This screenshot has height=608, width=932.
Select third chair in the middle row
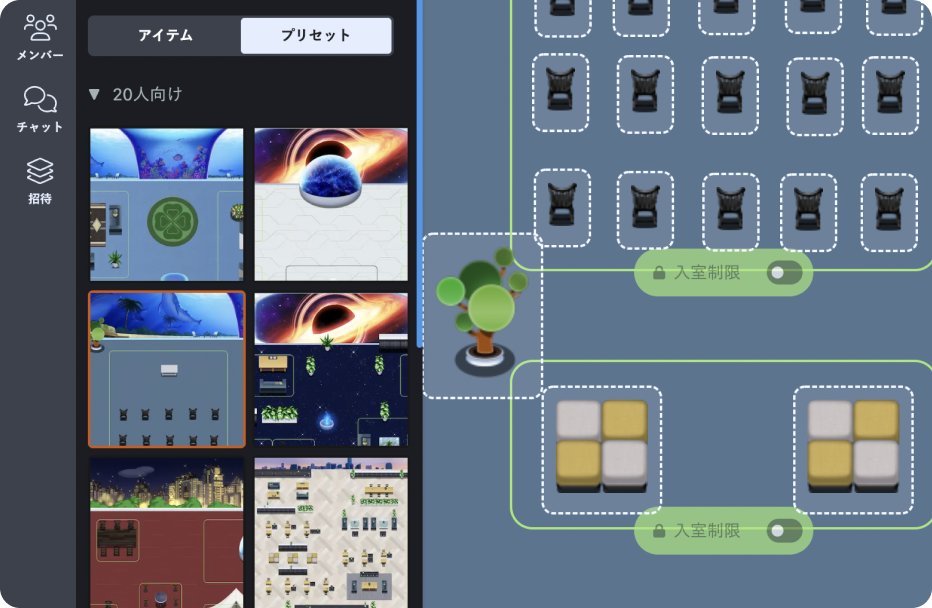[730, 95]
